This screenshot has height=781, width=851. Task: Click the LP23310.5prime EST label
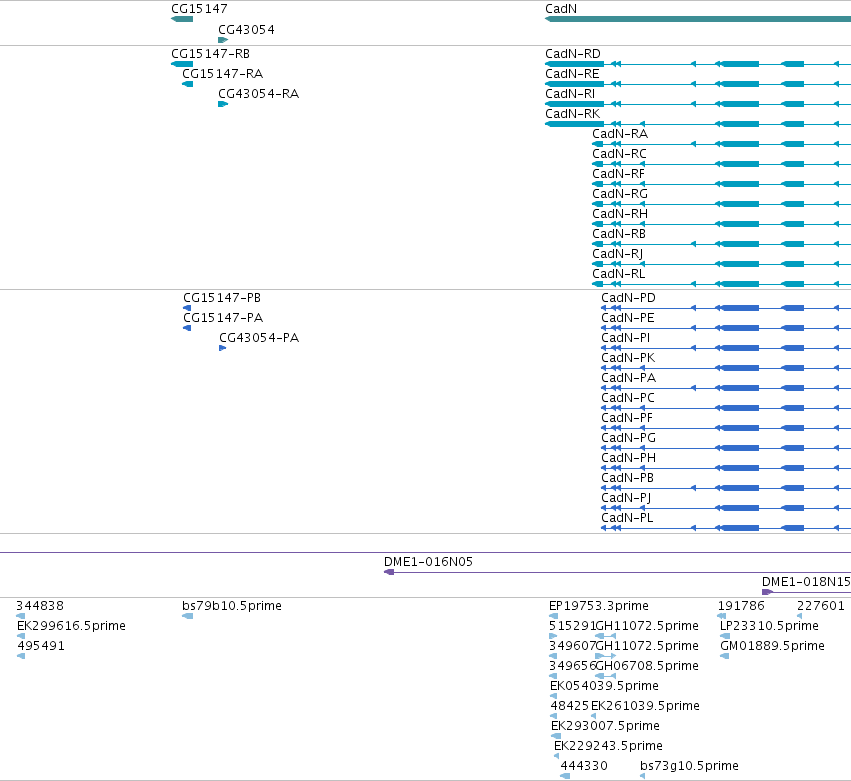coord(769,626)
